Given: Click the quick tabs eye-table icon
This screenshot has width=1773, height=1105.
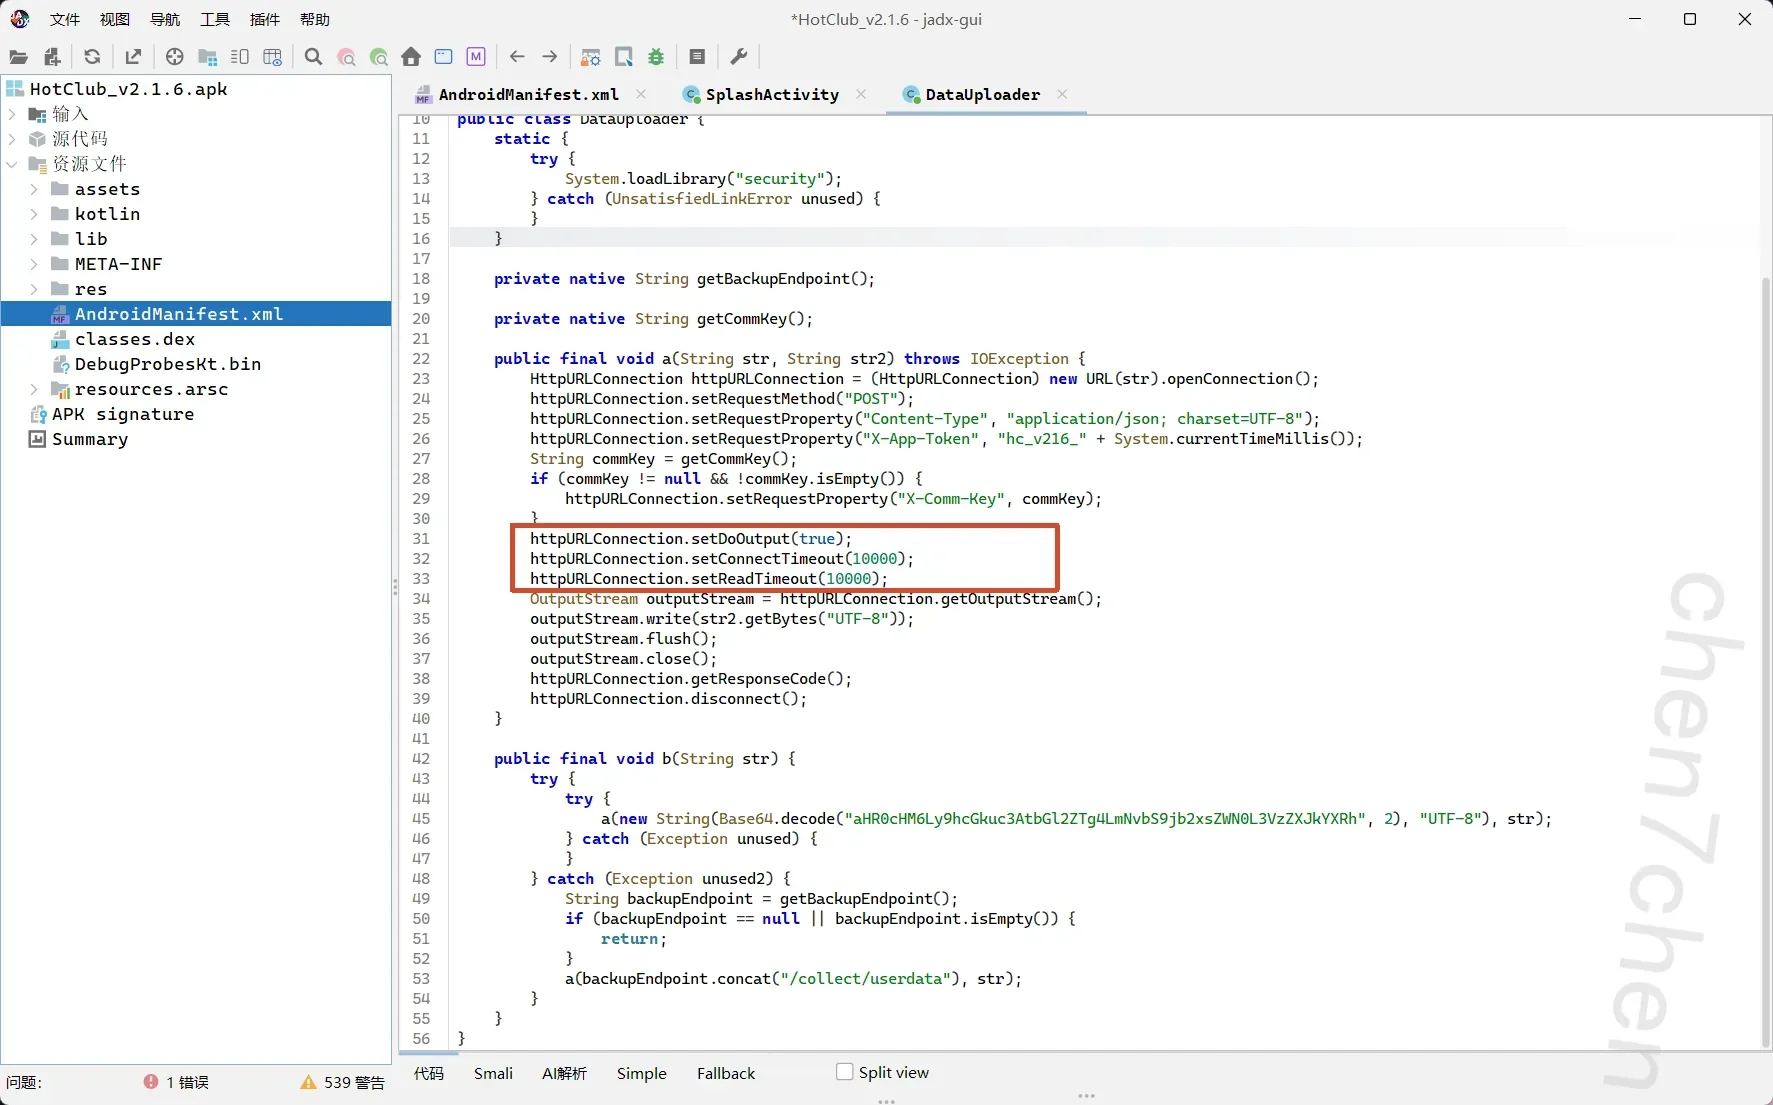Looking at the screenshot, I should pos(272,57).
